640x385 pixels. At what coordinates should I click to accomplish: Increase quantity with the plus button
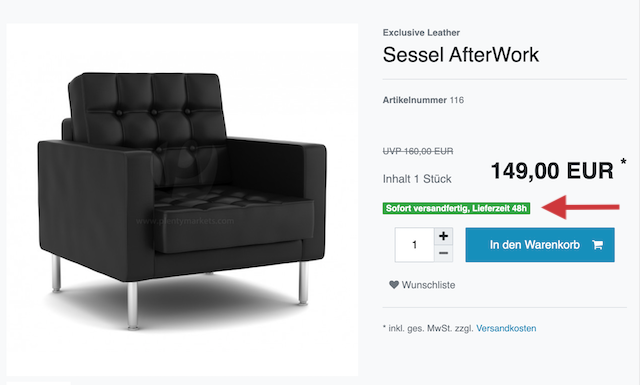point(443,236)
